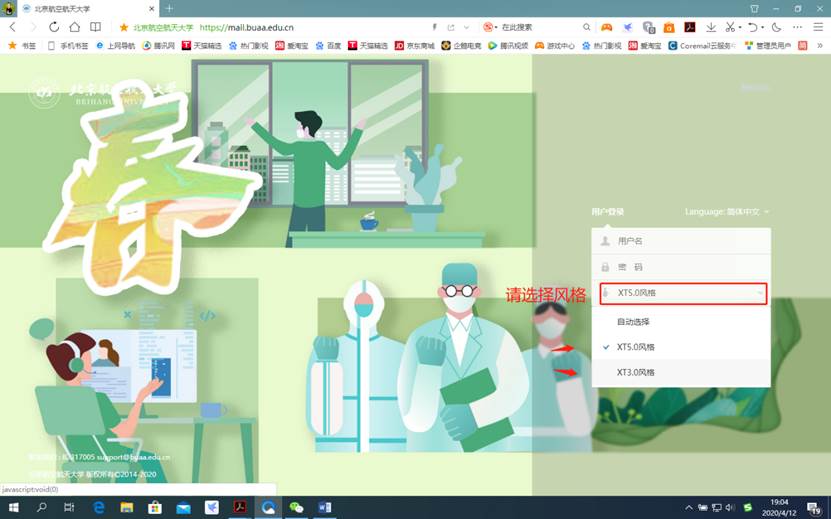Image resolution: width=831 pixels, height=519 pixels.
Task: Open the 京东商城 bookmark
Action: click(414, 45)
